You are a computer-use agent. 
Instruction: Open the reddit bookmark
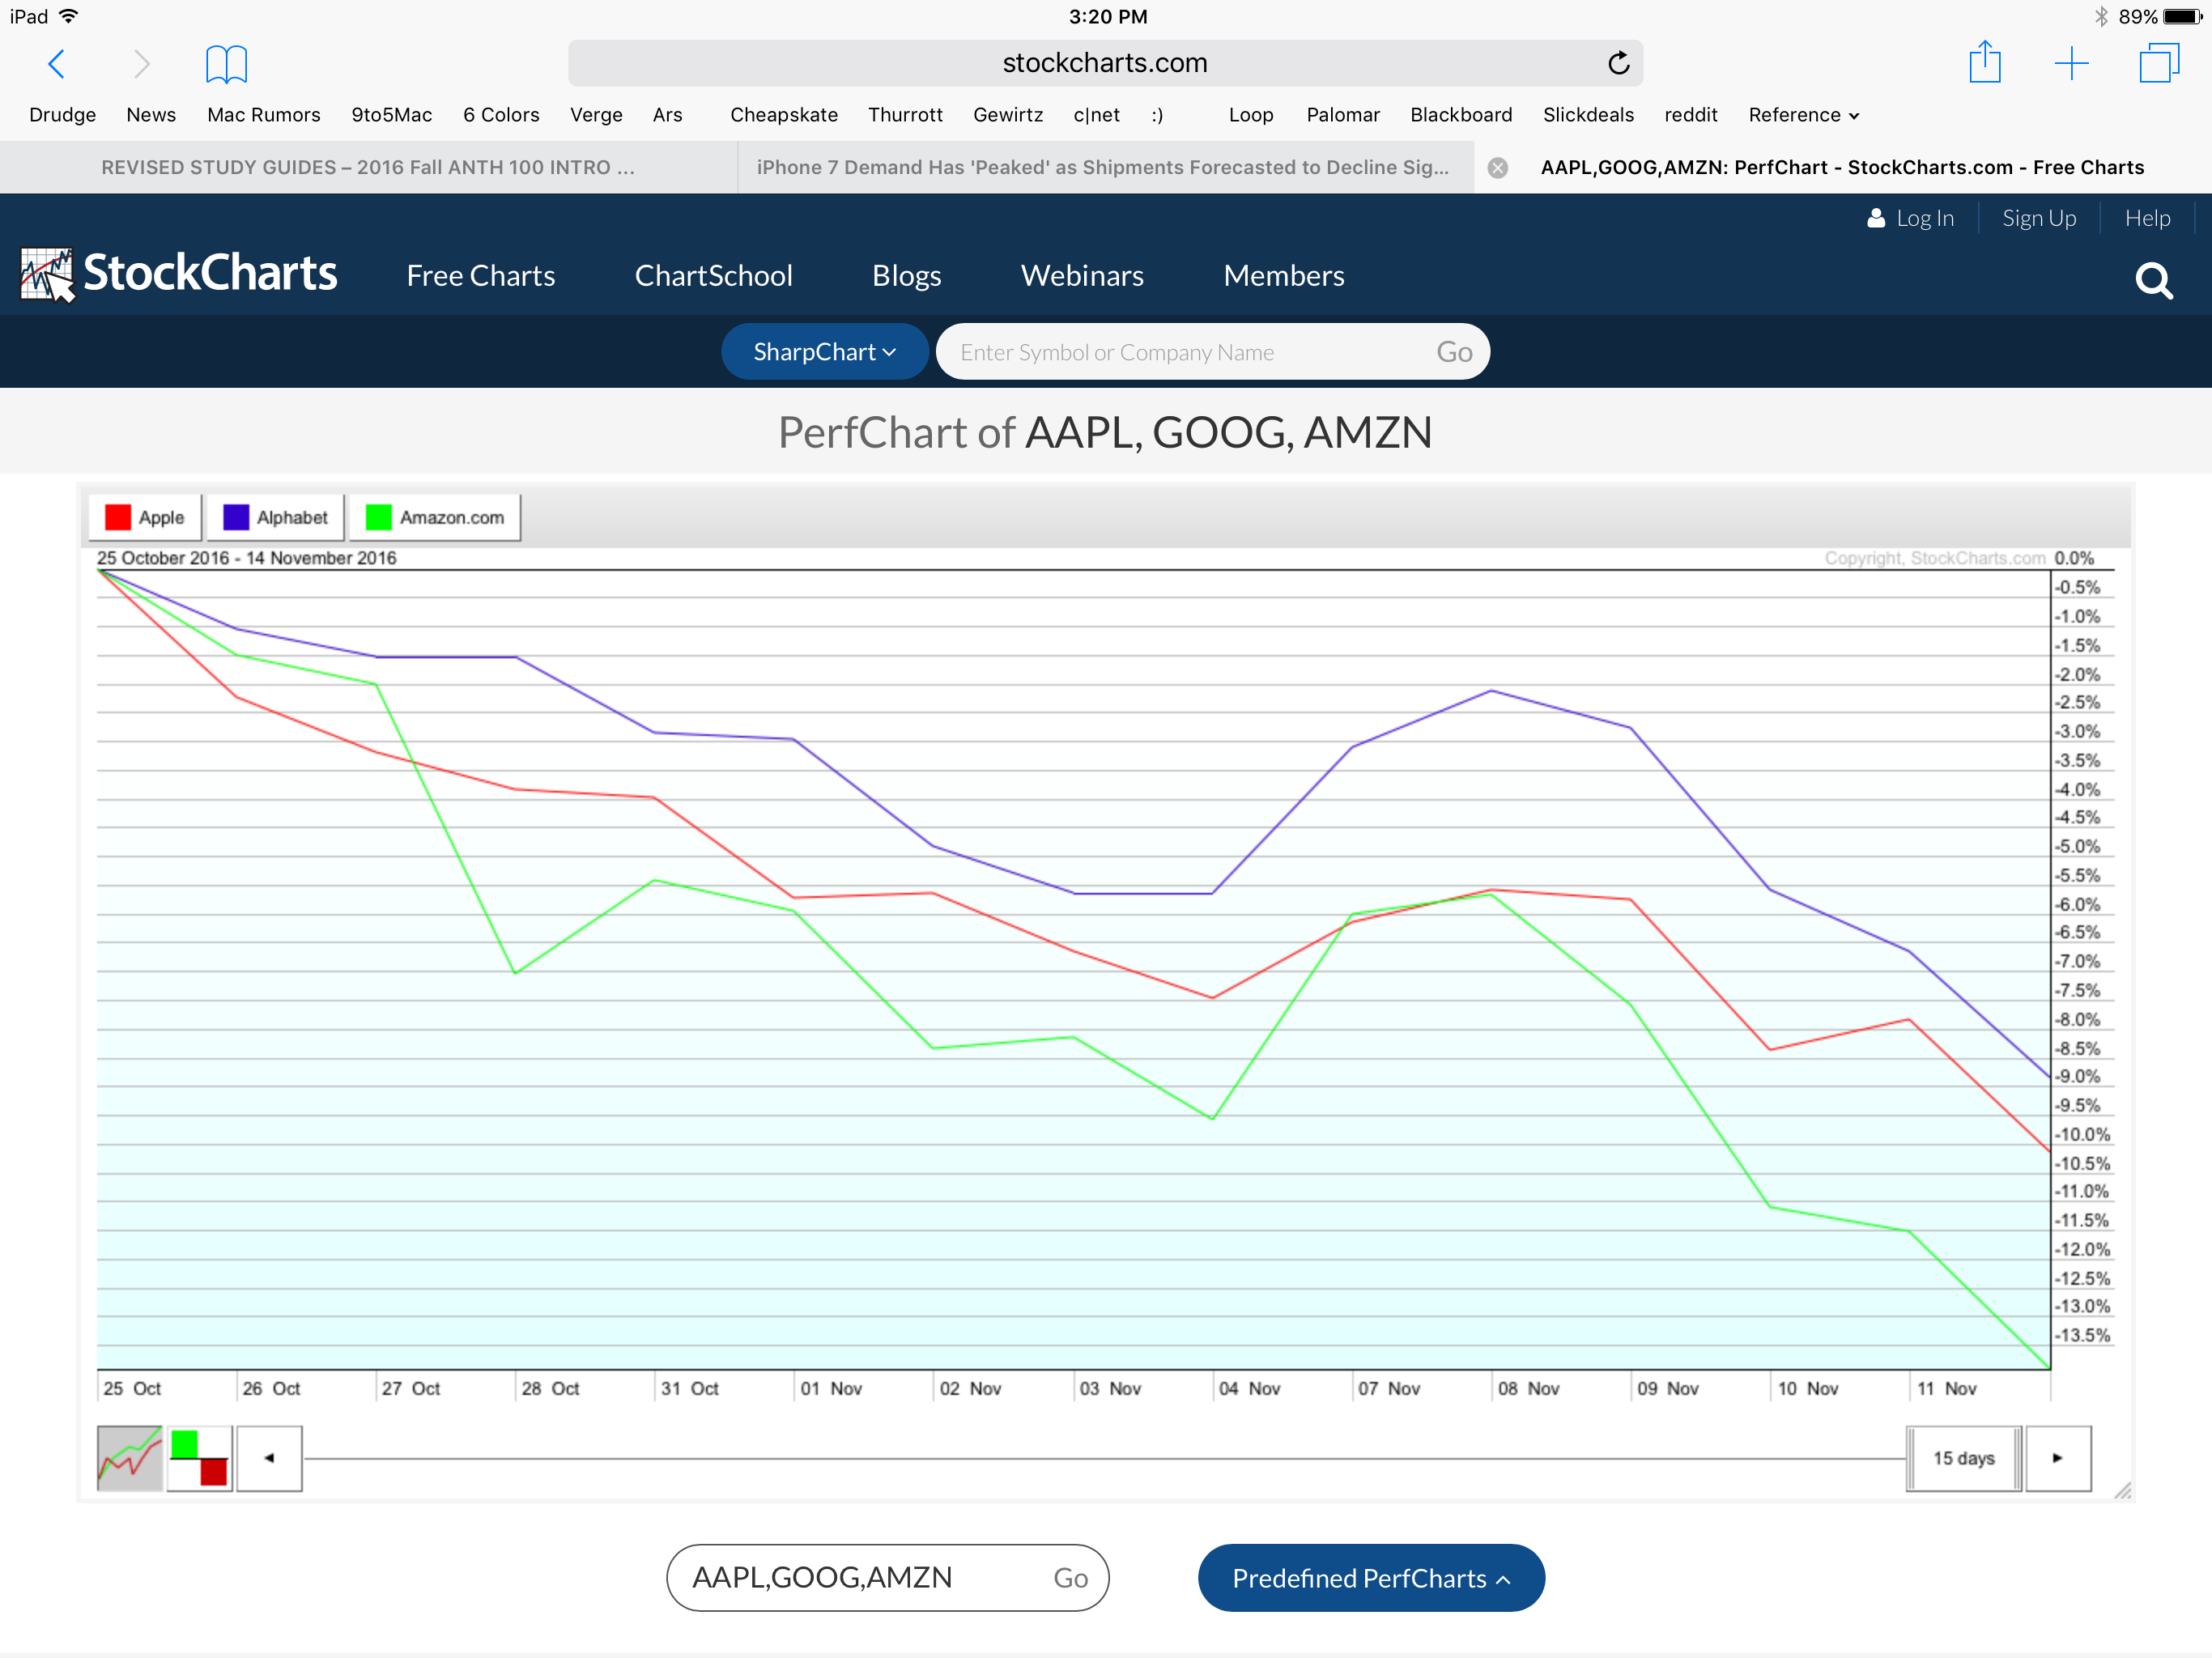(x=1691, y=115)
